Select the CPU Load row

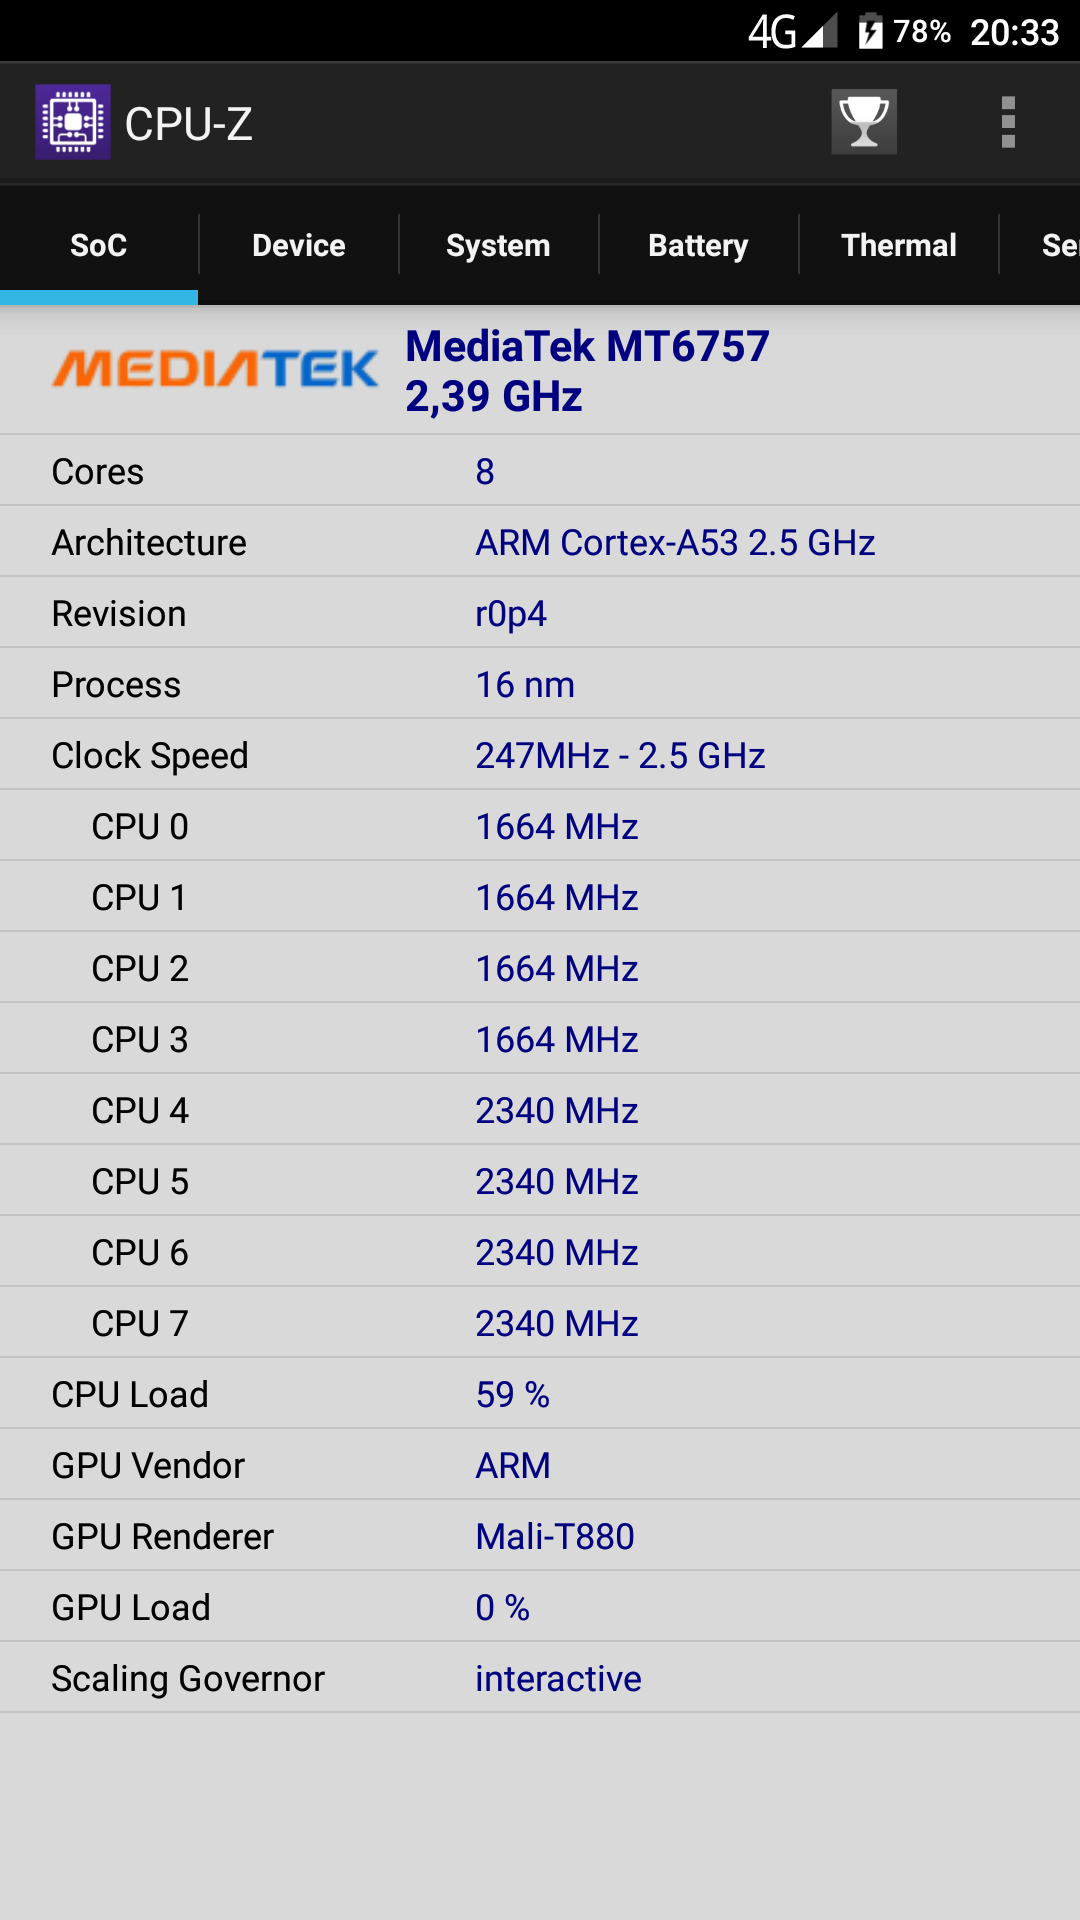click(x=540, y=1394)
